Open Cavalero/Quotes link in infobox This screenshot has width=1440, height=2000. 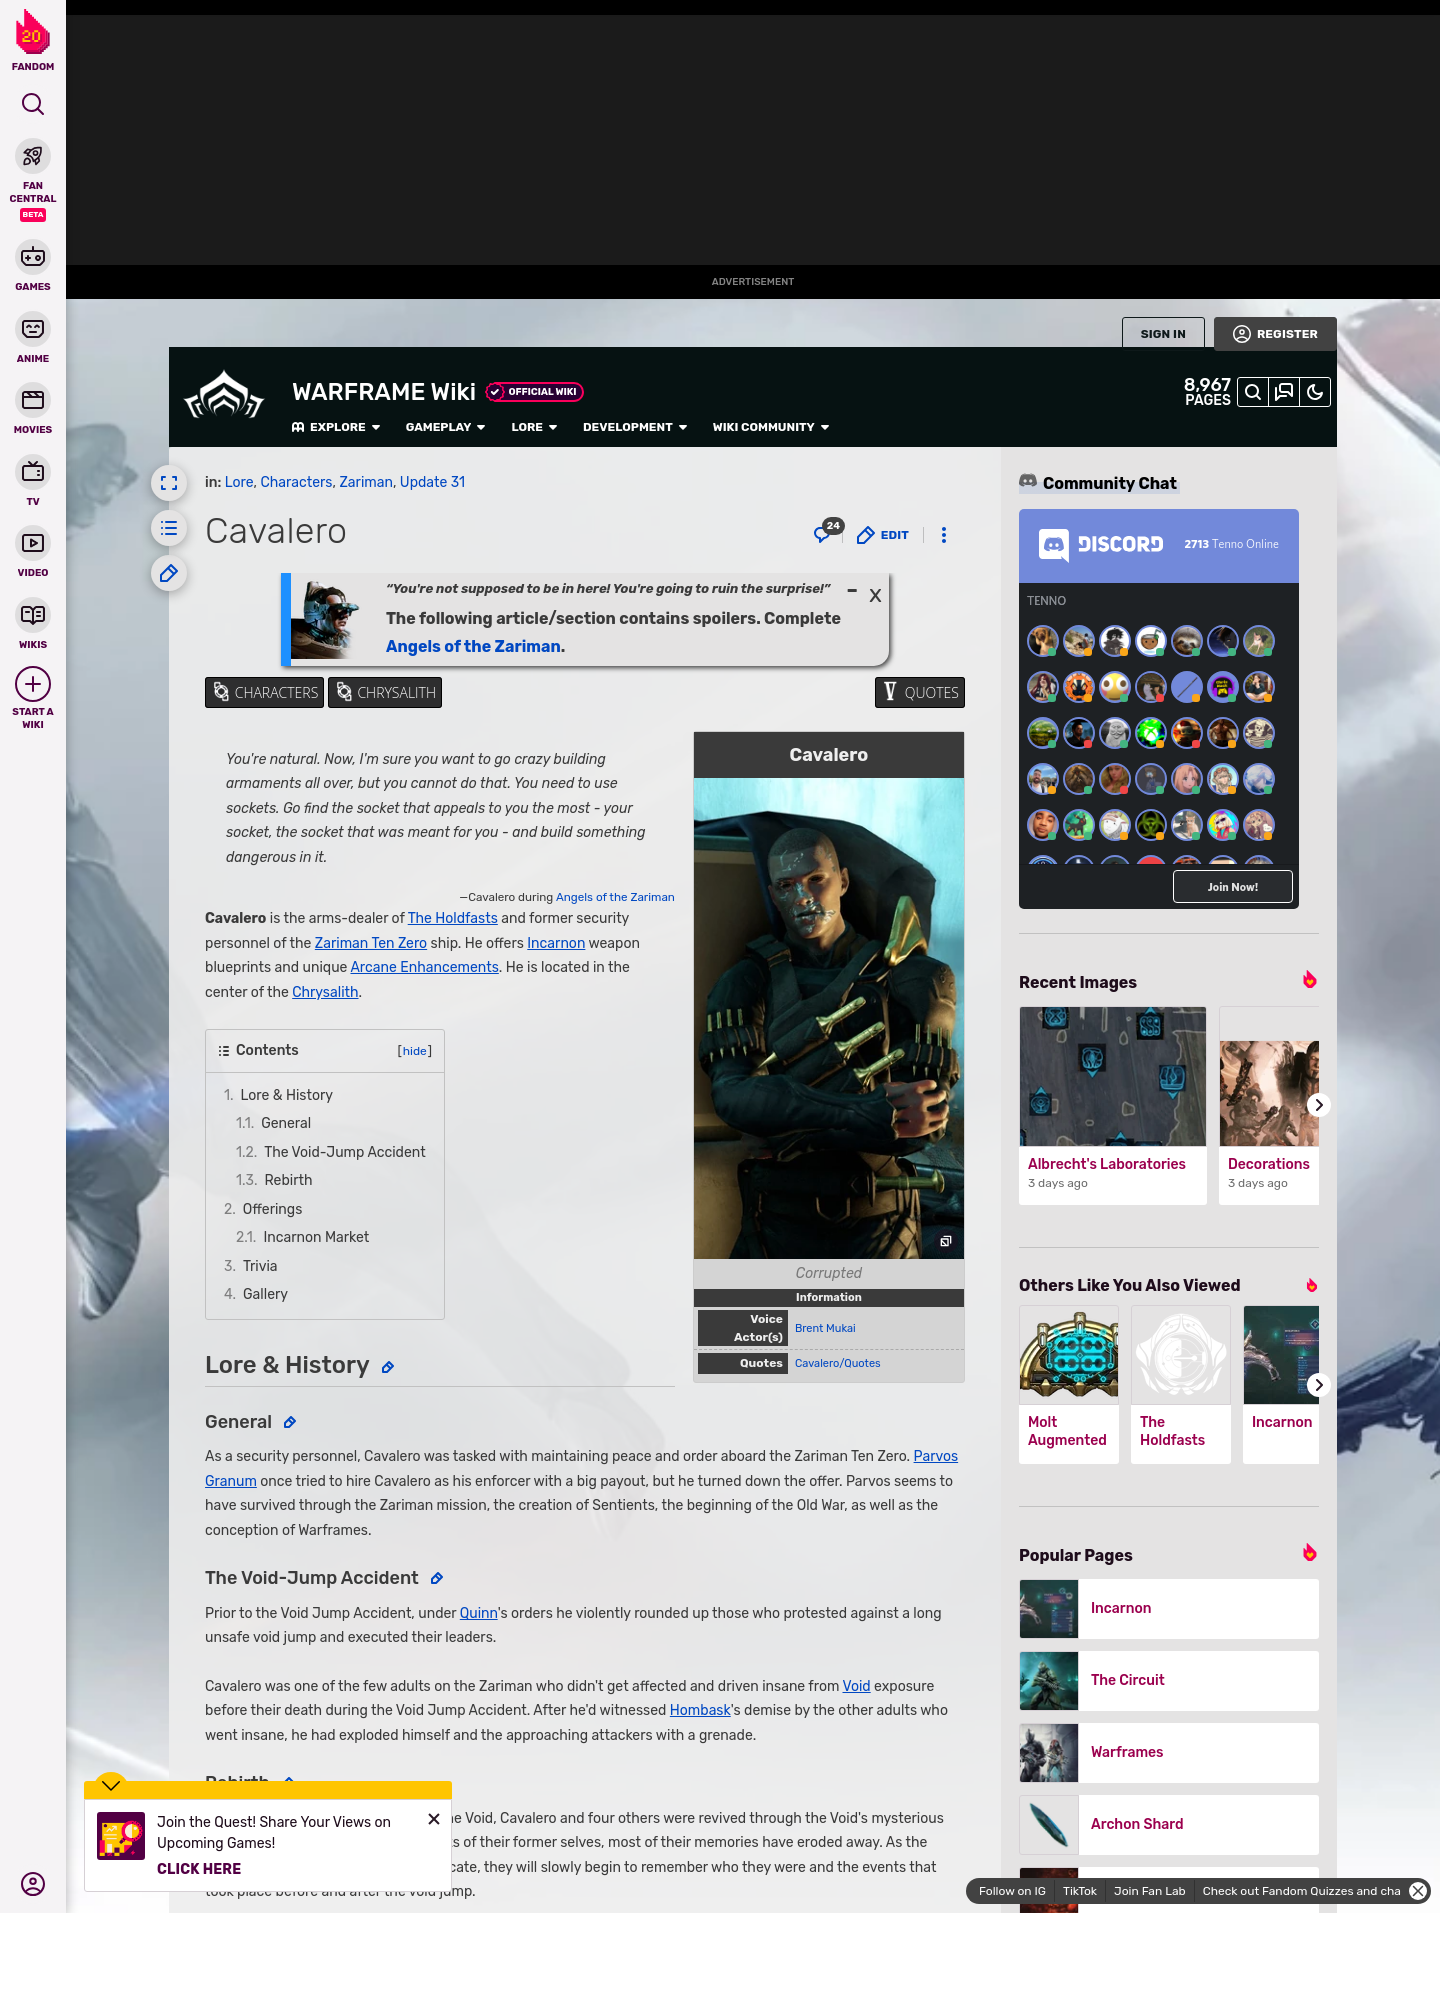[838, 1363]
